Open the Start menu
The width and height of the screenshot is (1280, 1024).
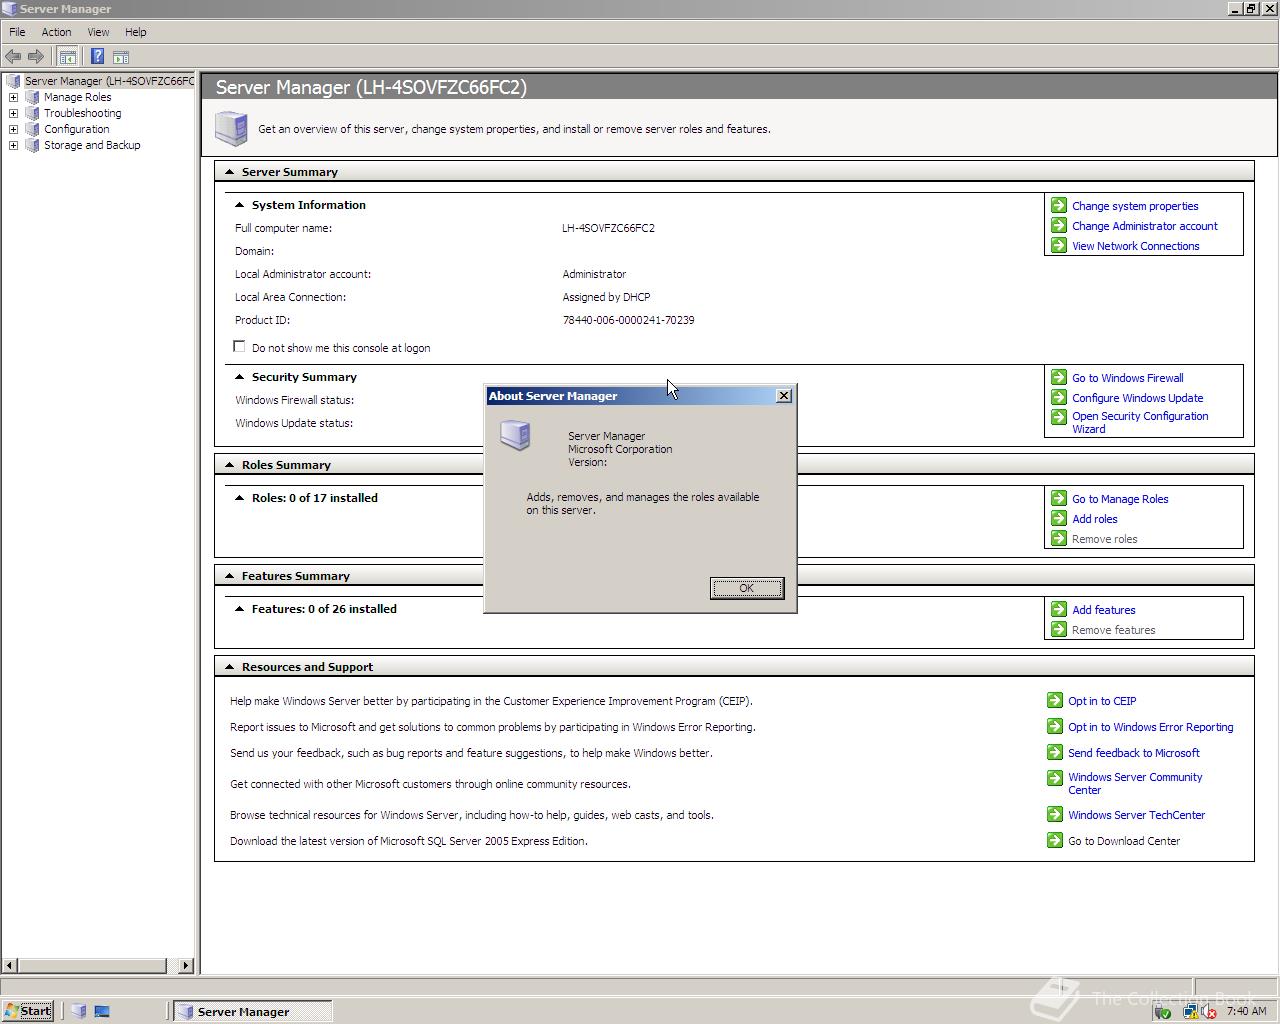point(28,1011)
